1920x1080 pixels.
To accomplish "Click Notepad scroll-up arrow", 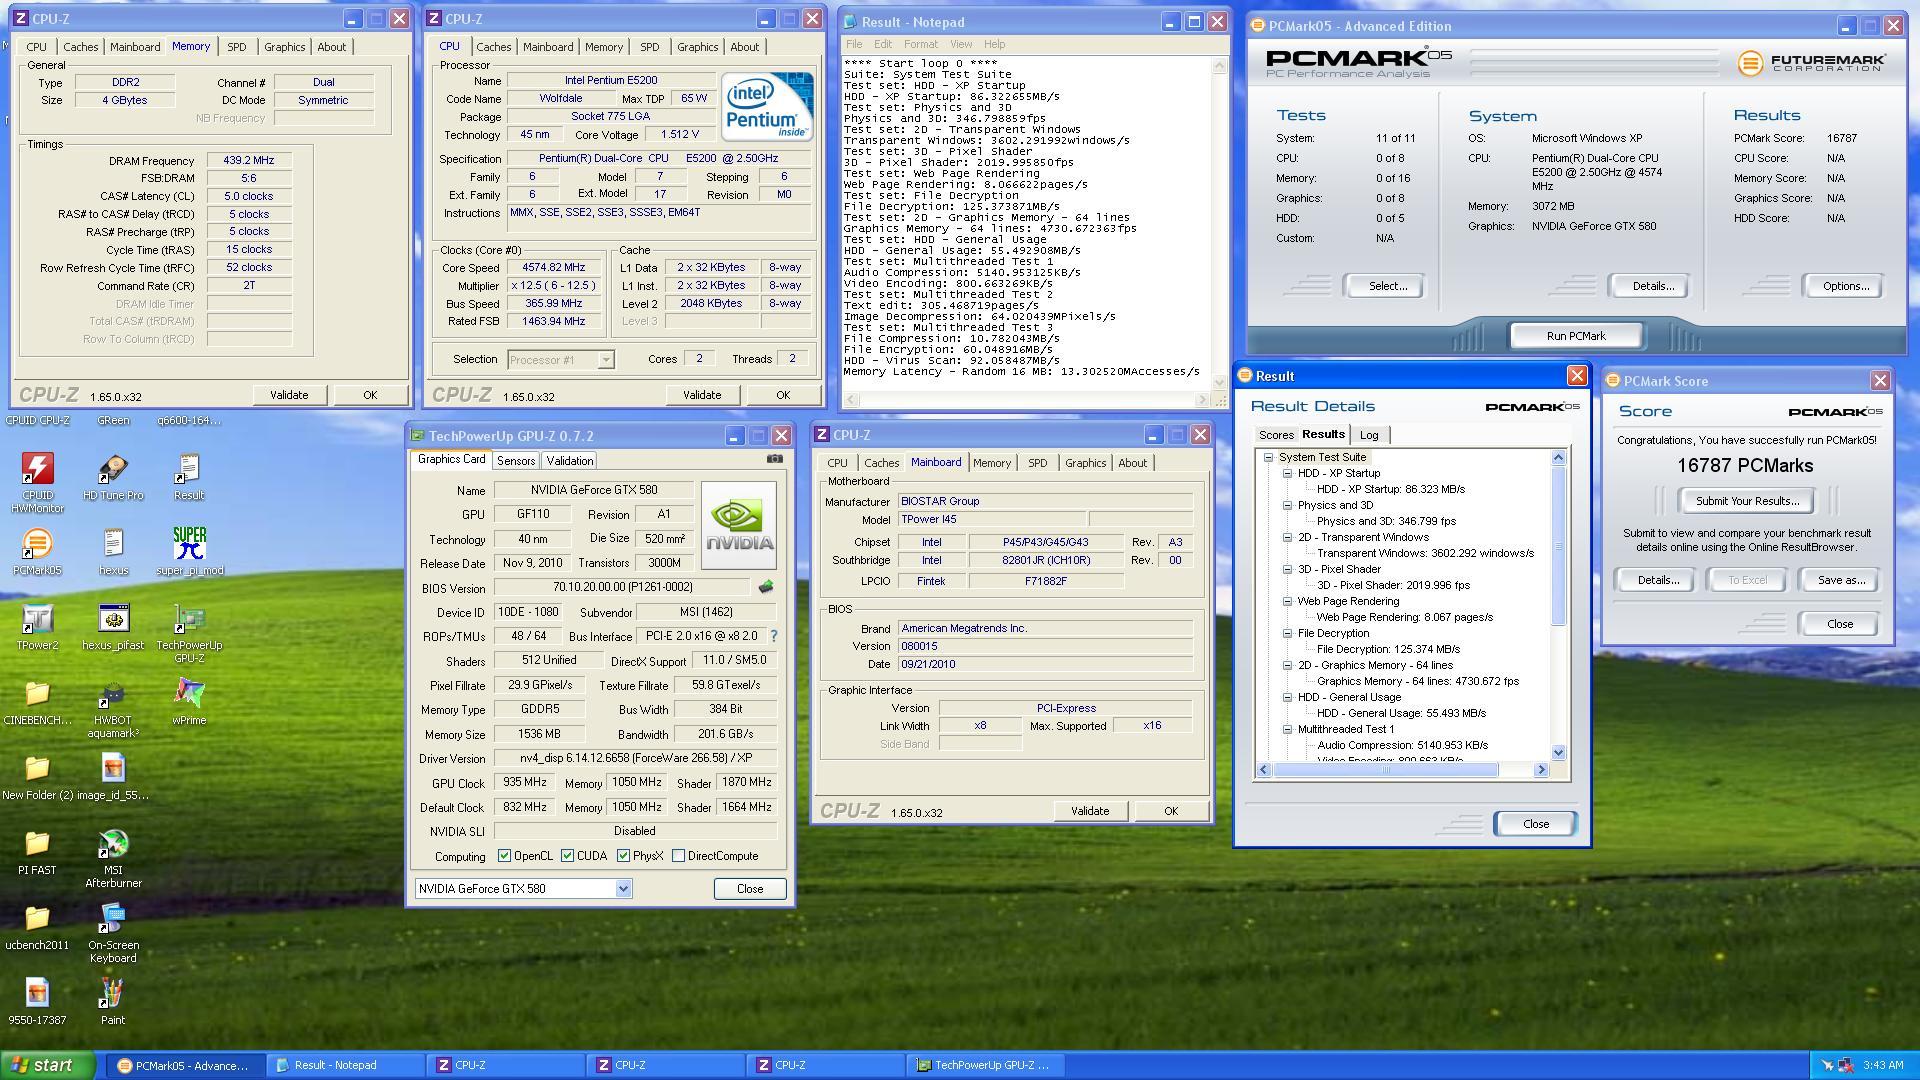I will [x=1219, y=66].
